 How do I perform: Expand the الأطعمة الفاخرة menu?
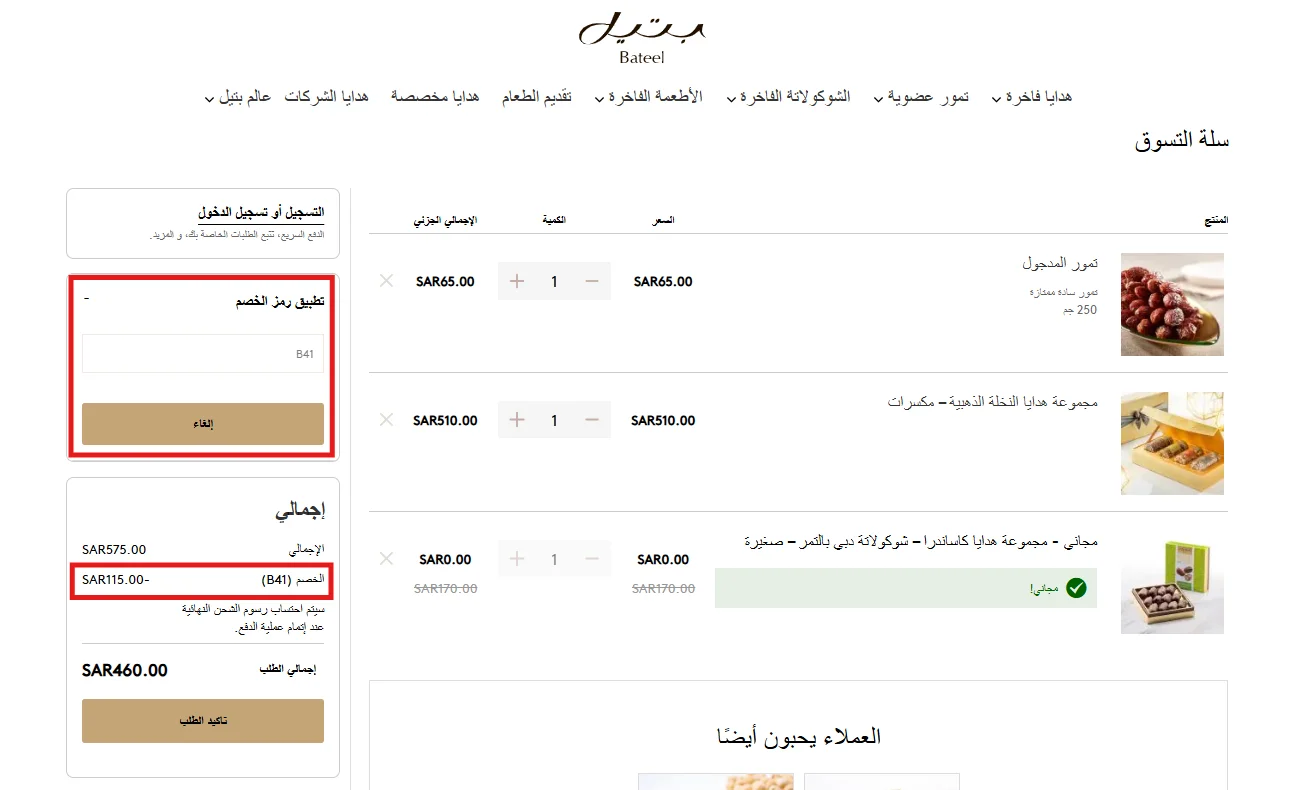(648, 97)
